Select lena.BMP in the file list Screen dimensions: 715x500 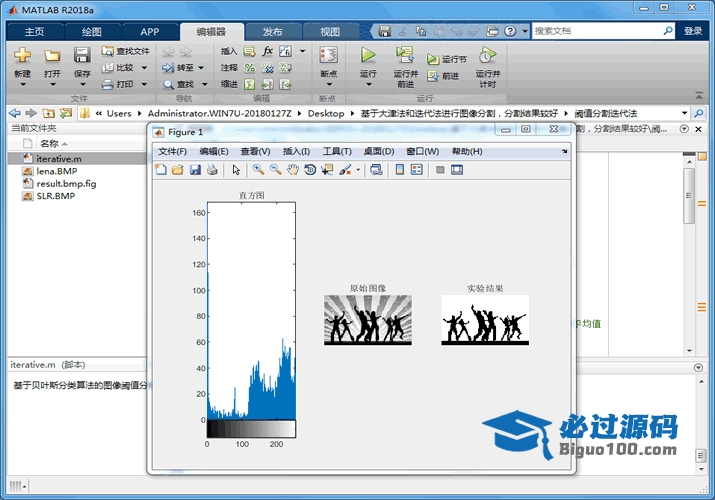click(56, 171)
